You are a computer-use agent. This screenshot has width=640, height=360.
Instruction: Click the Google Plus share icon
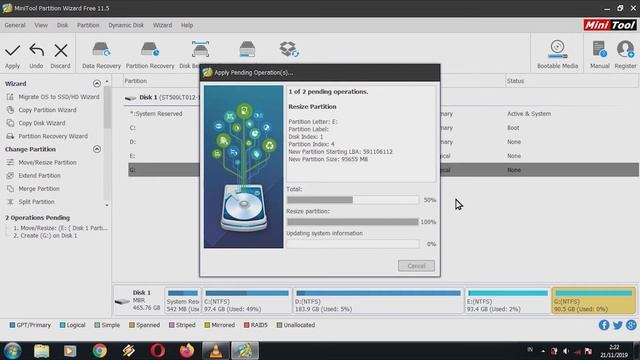pyautogui.click(x=631, y=325)
